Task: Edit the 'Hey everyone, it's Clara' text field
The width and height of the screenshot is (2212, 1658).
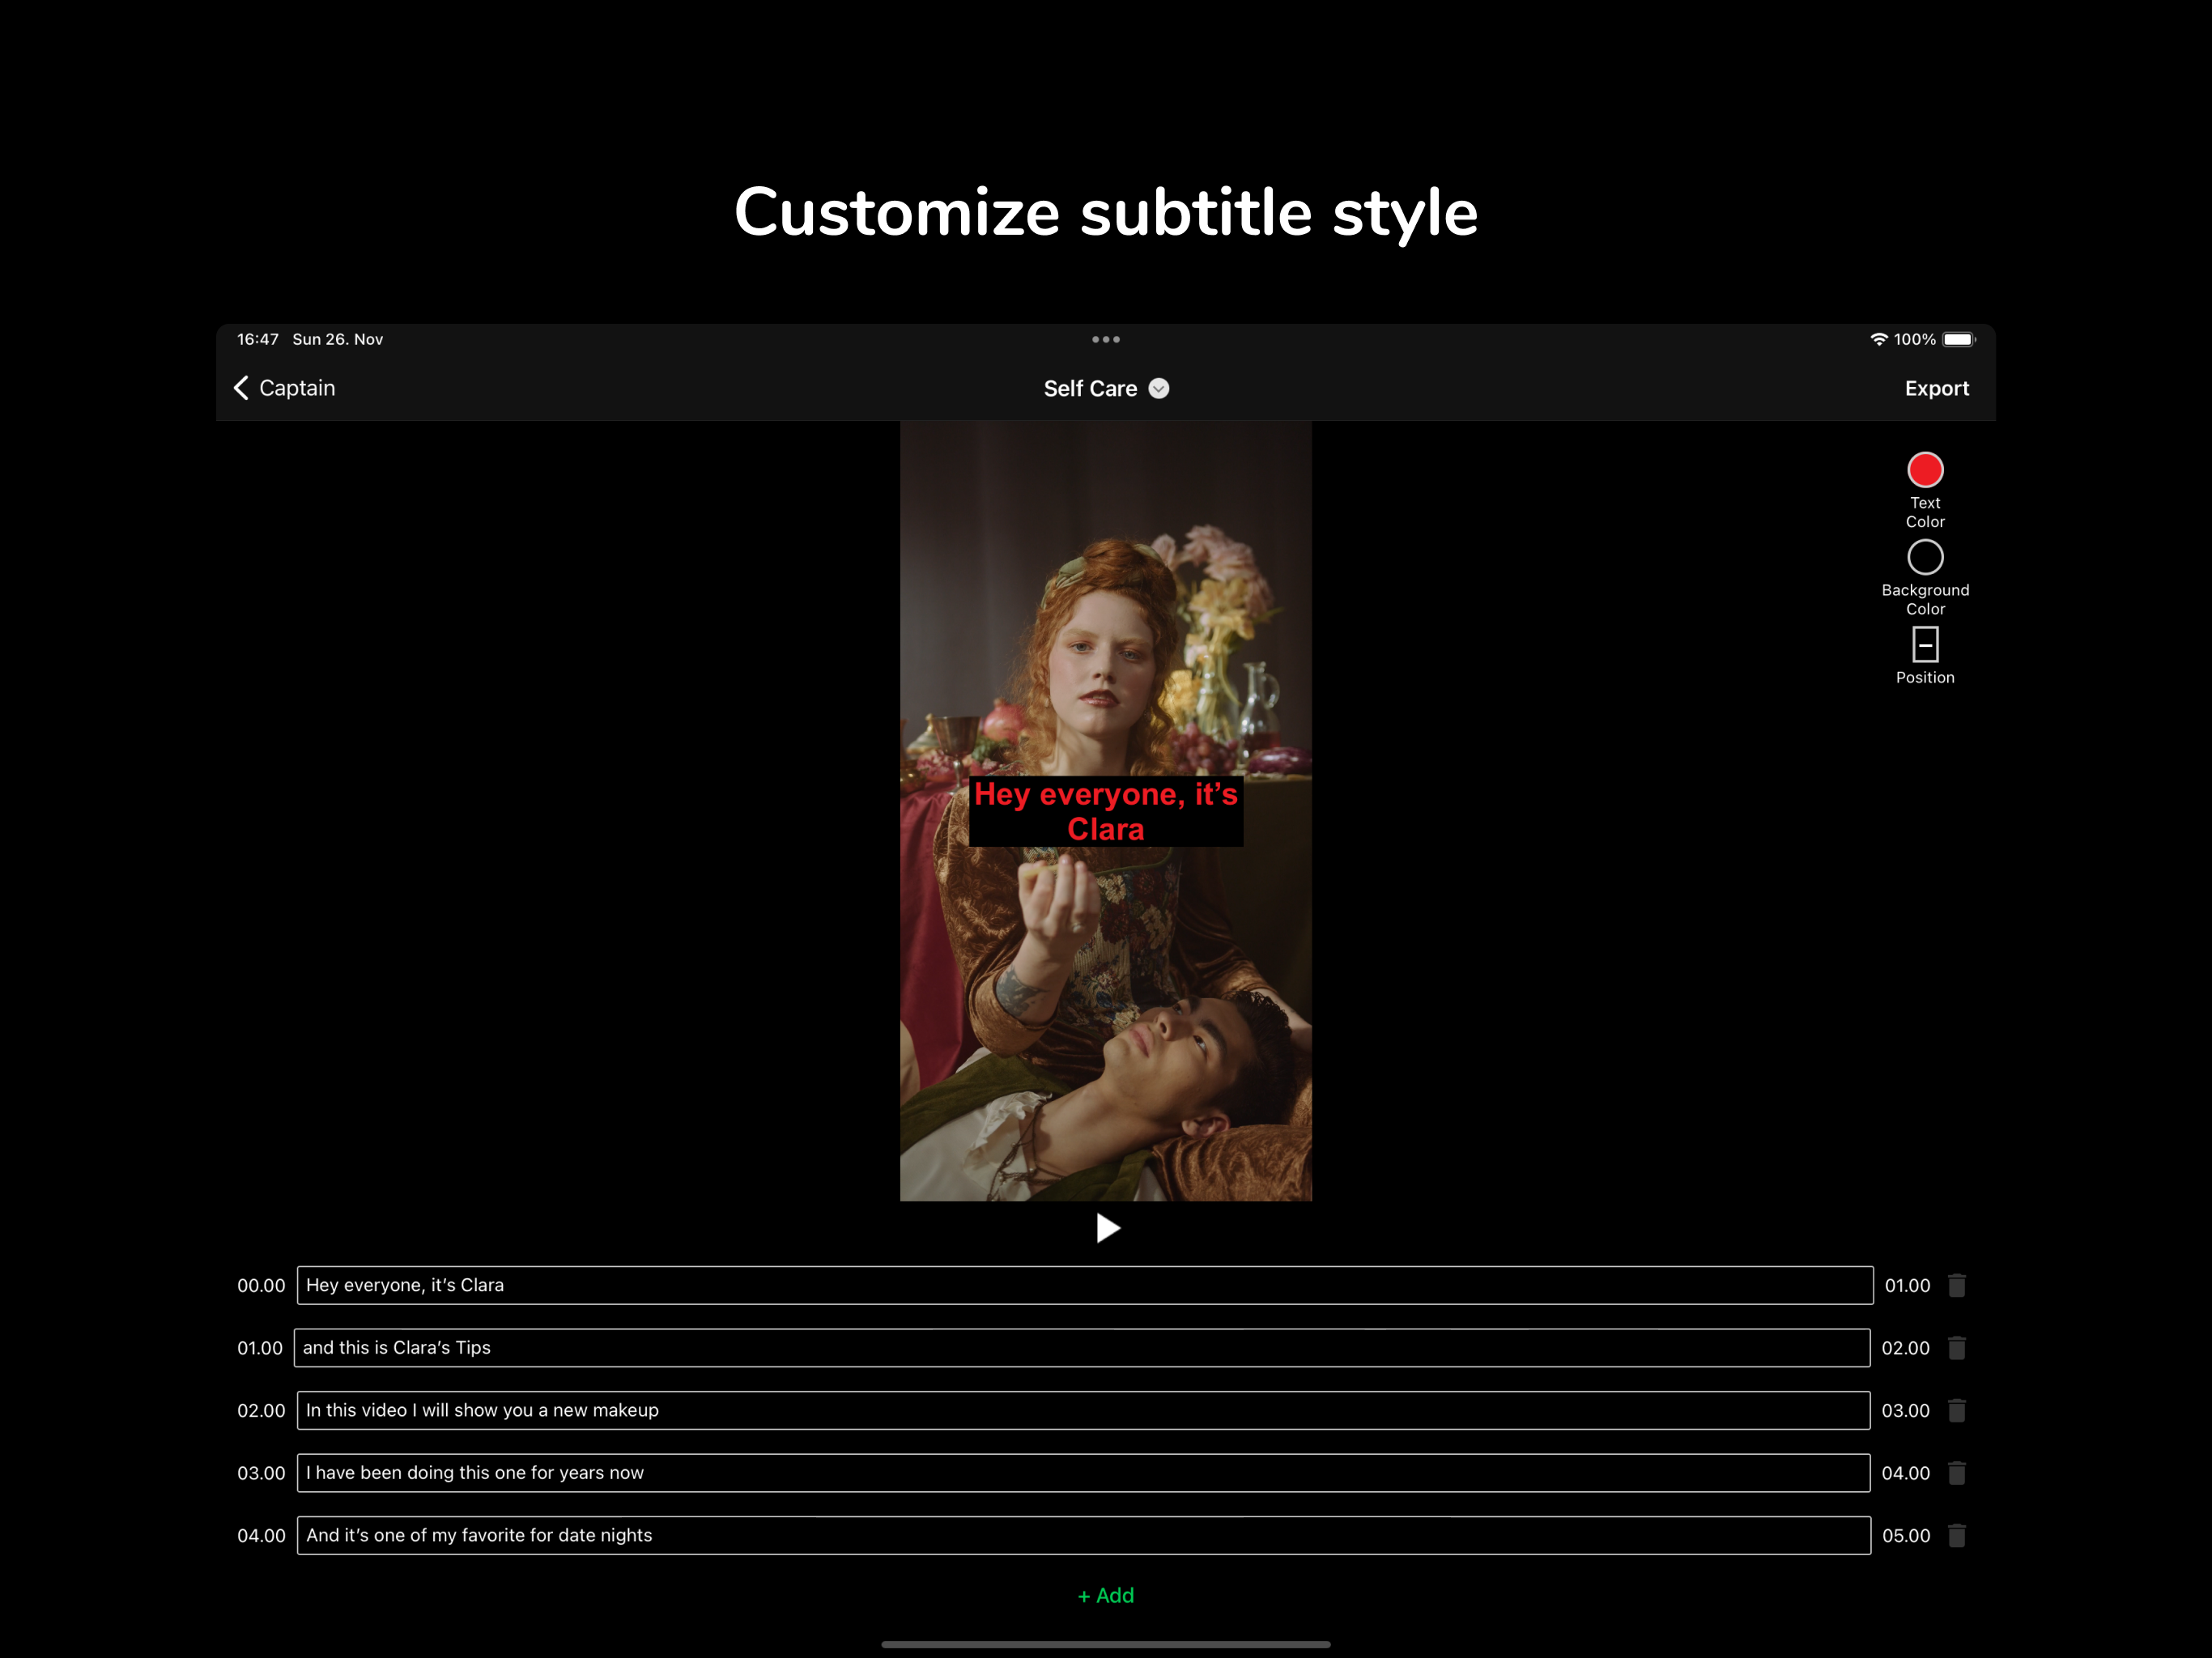Action: [1084, 1285]
